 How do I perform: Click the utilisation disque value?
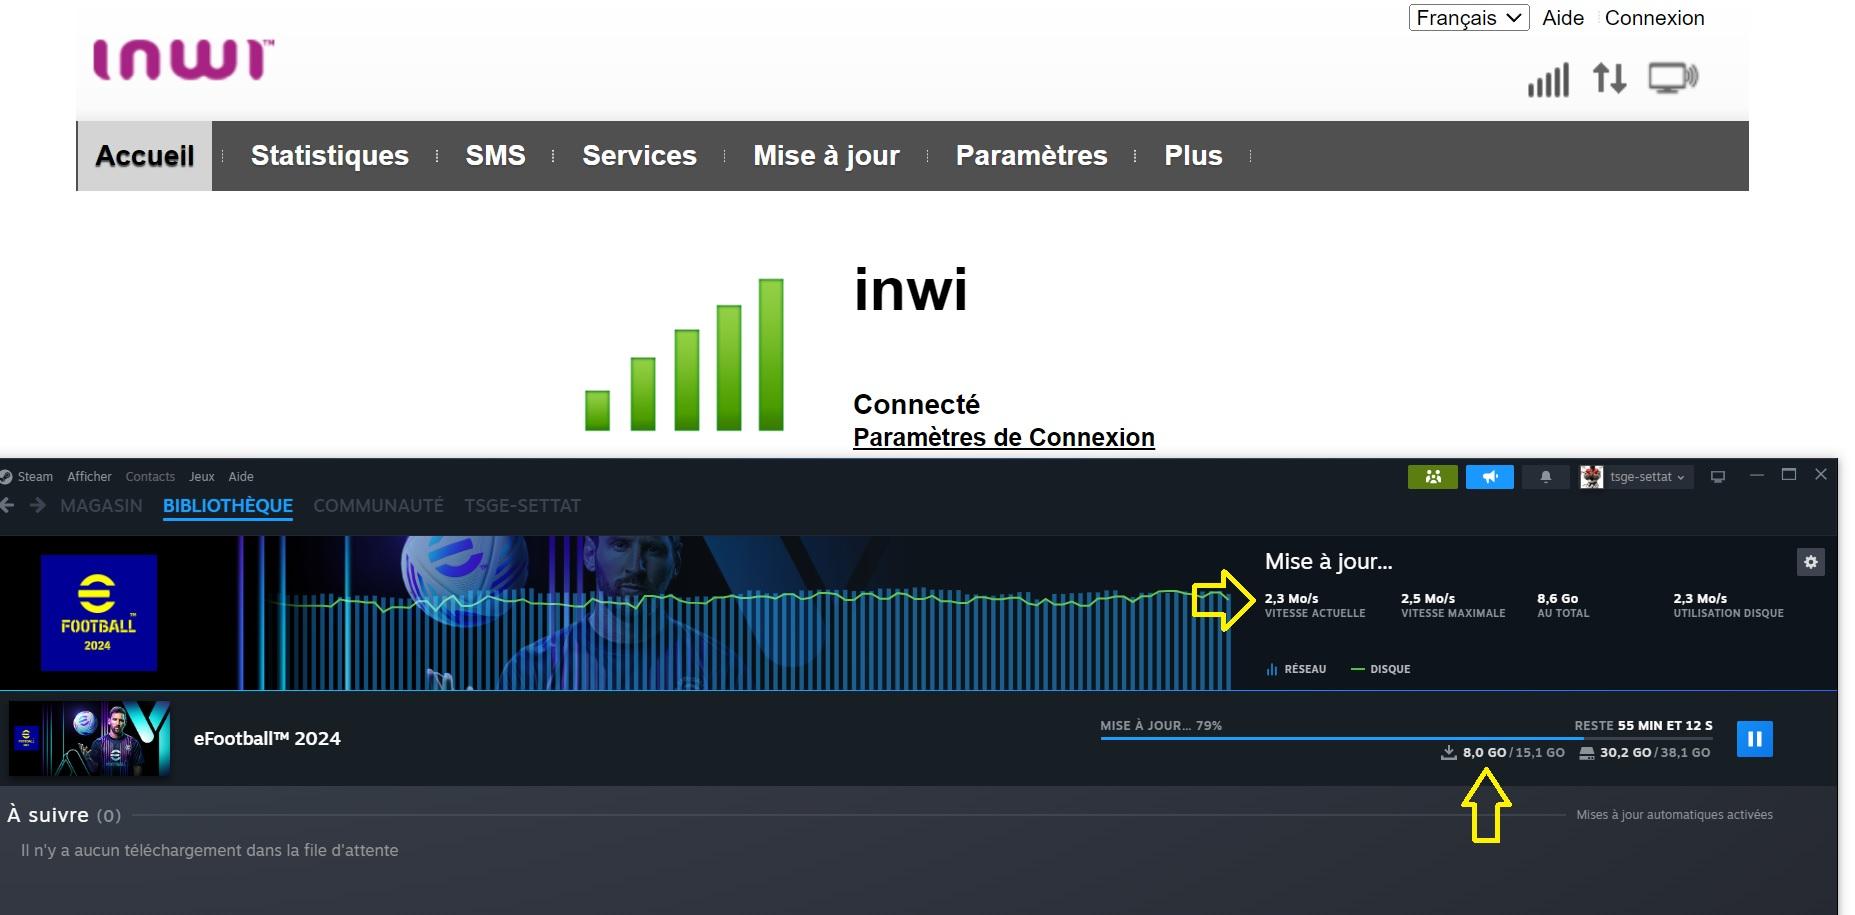tap(1700, 598)
